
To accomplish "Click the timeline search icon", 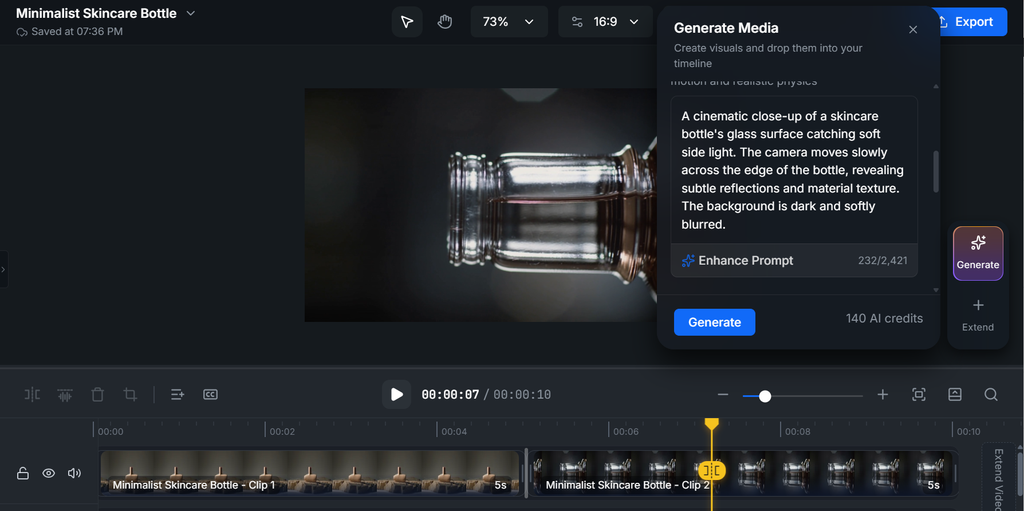I will [991, 395].
